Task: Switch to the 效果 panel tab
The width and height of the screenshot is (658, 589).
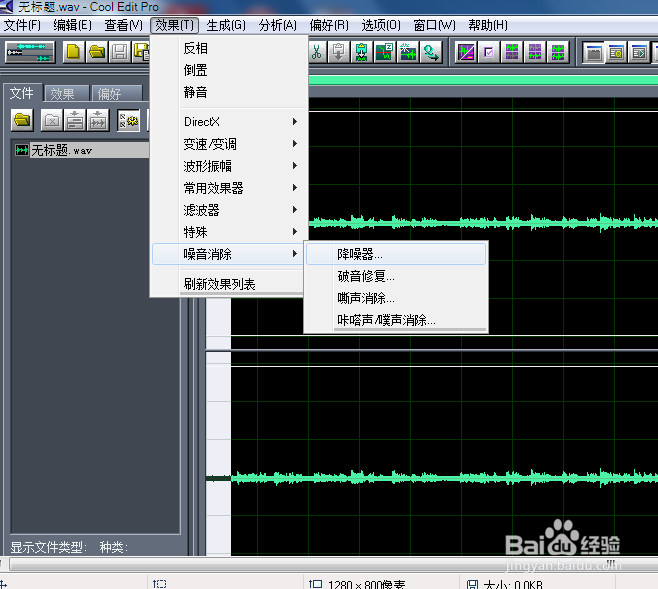Action: coord(65,94)
